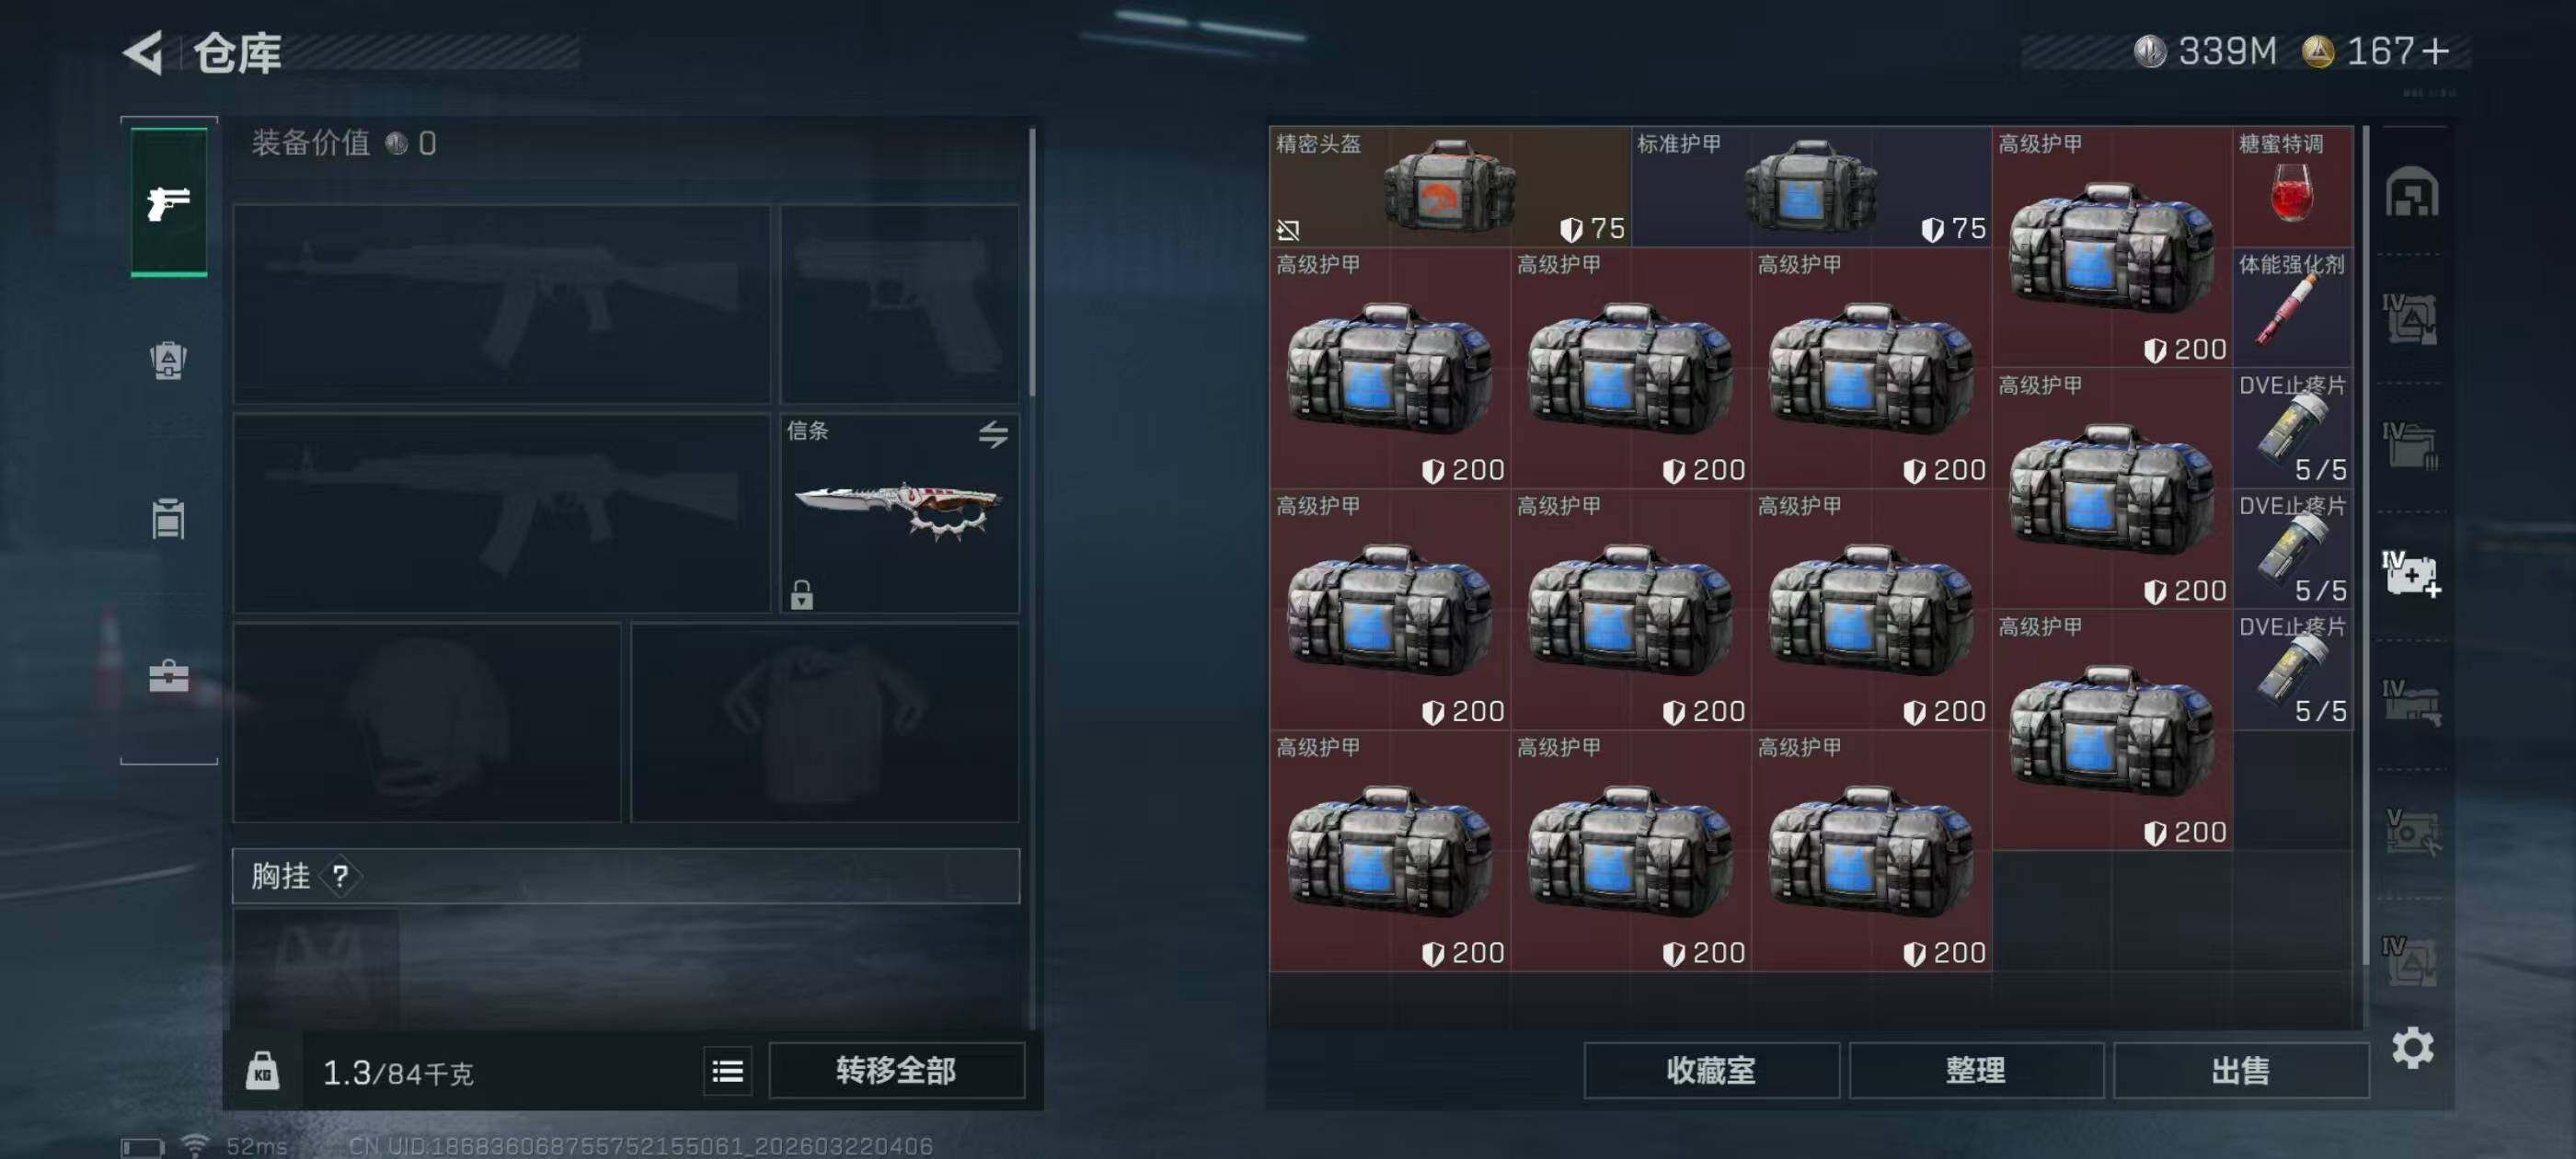Screen dimensions: 2576x1159
Task: Open the briefcase tab in left sidebar
Action: [x=168, y=677]
